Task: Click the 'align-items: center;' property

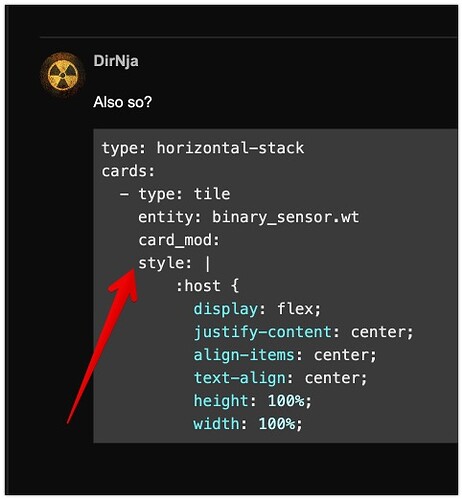Action: coord(285,355)
